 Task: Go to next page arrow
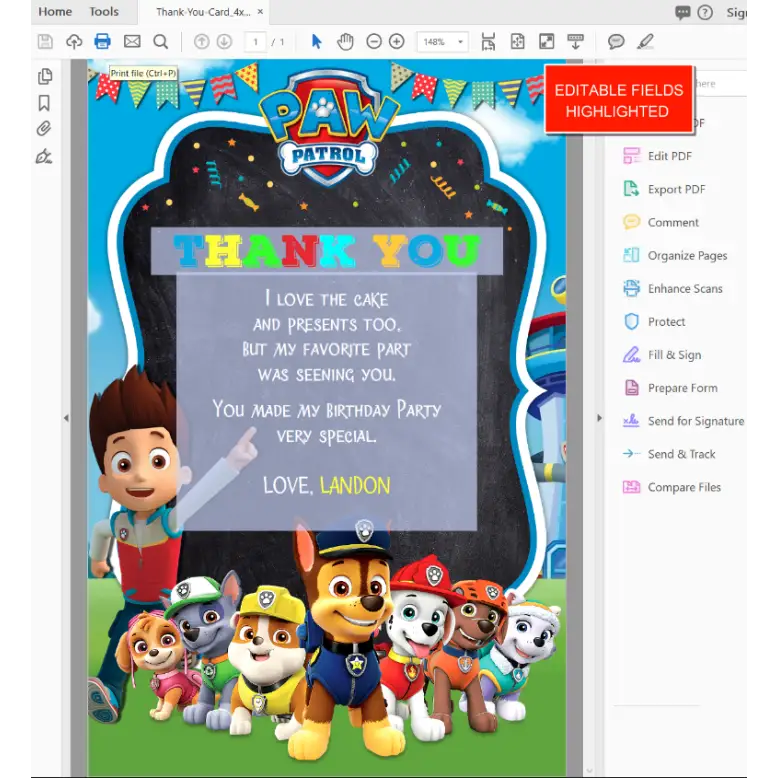click(224, 42)
